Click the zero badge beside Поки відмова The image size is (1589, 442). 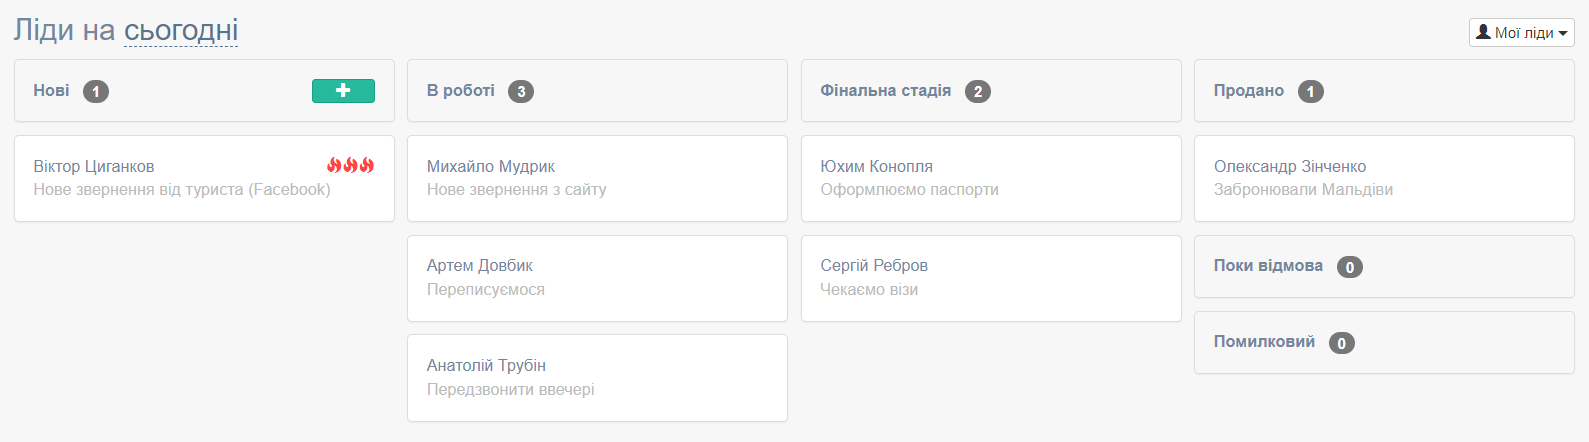coord(1350,267)
